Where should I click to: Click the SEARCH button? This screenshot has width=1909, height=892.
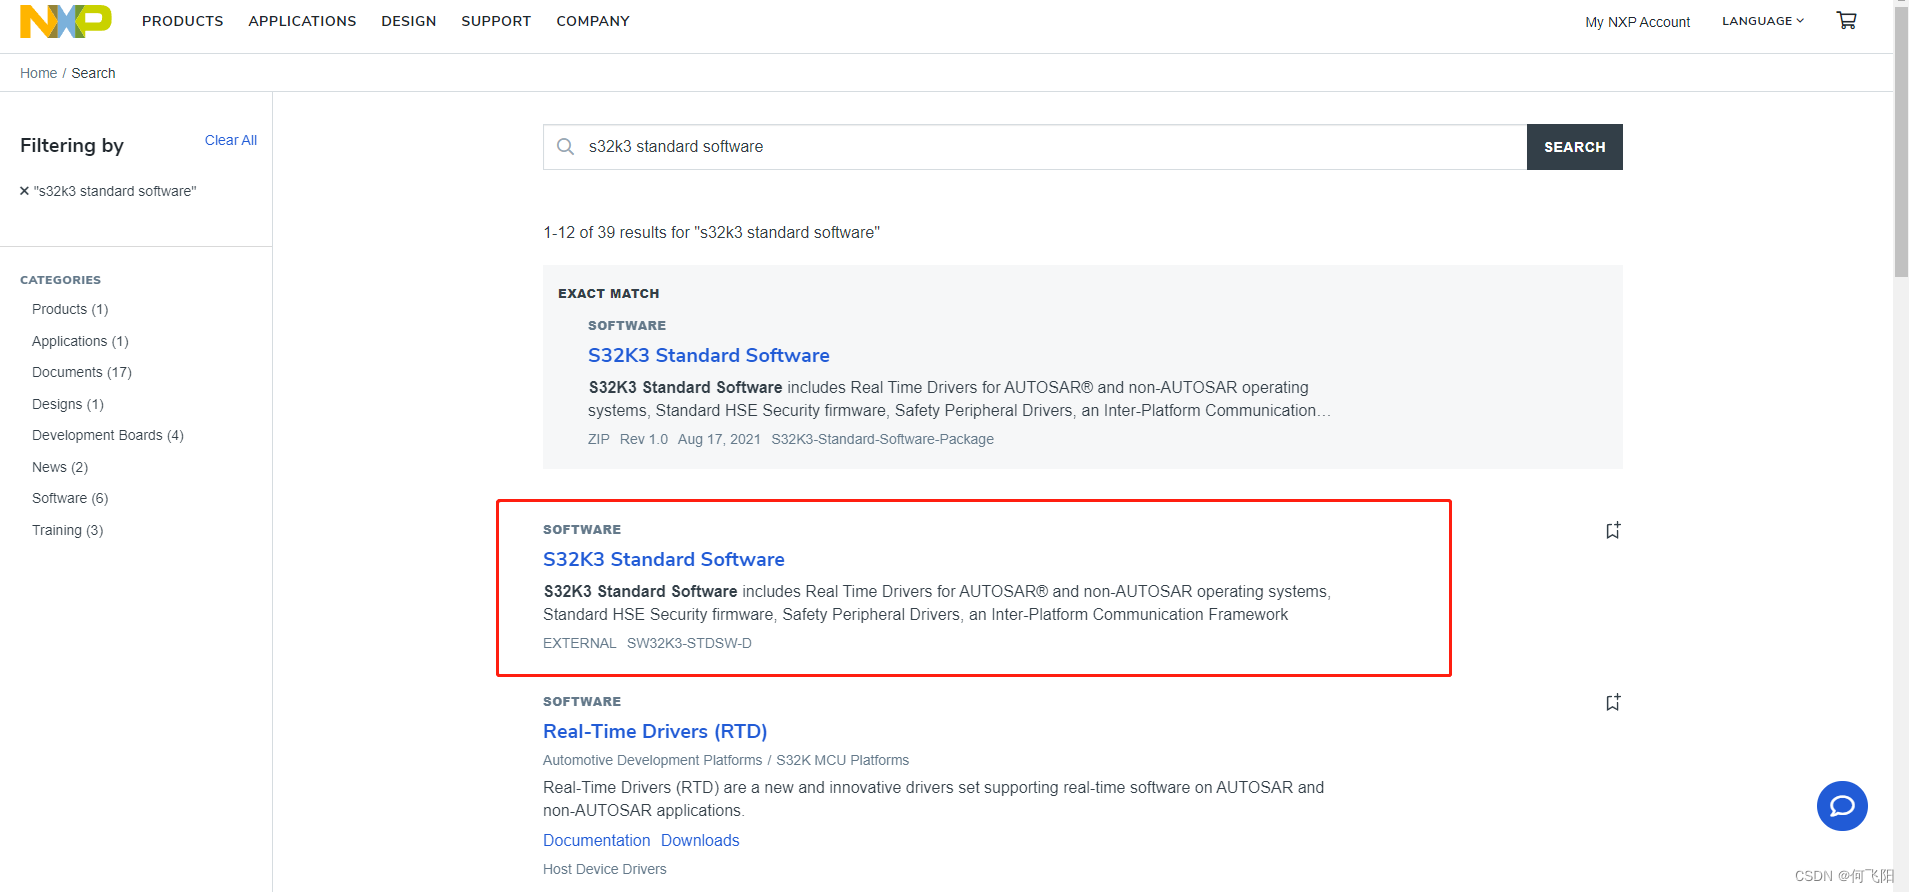[x=1575, y=147]
